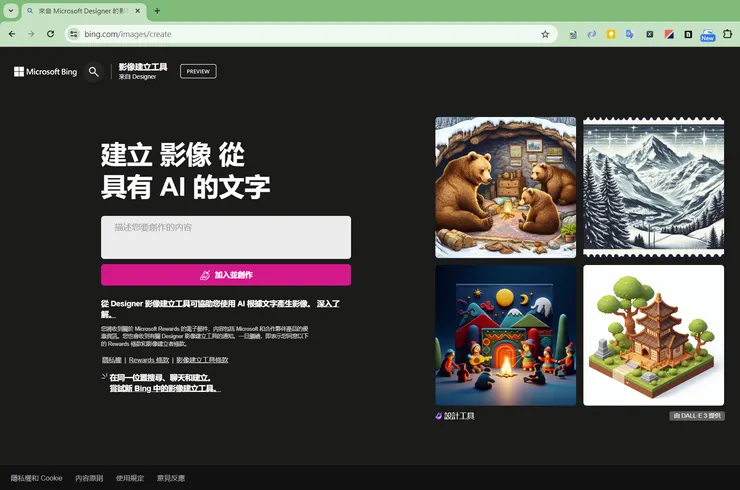Reload the current page

(50, 34)
